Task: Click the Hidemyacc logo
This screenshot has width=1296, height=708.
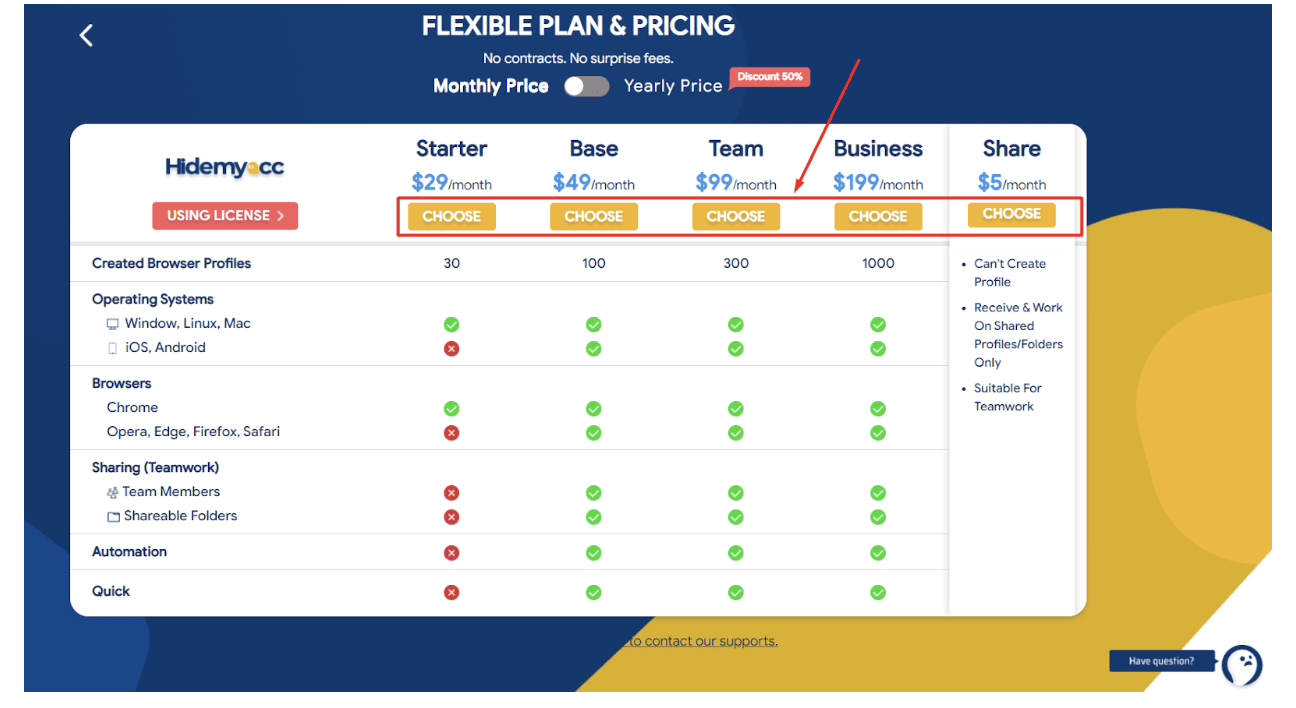Action: tap(225, 168)
